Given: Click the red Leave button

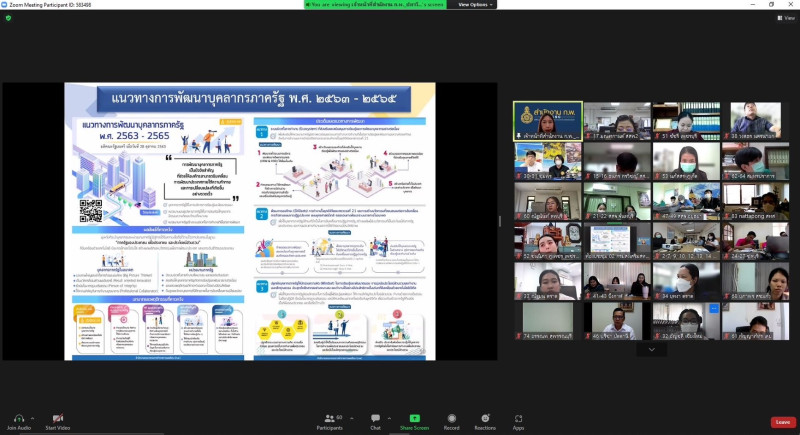Looking at the screenshot, I should click(x=783, y=422).
